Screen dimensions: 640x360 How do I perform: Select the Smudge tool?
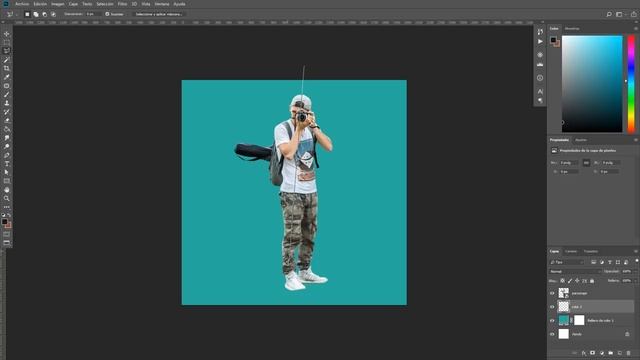pyautogui.click(x=7, y=138)
